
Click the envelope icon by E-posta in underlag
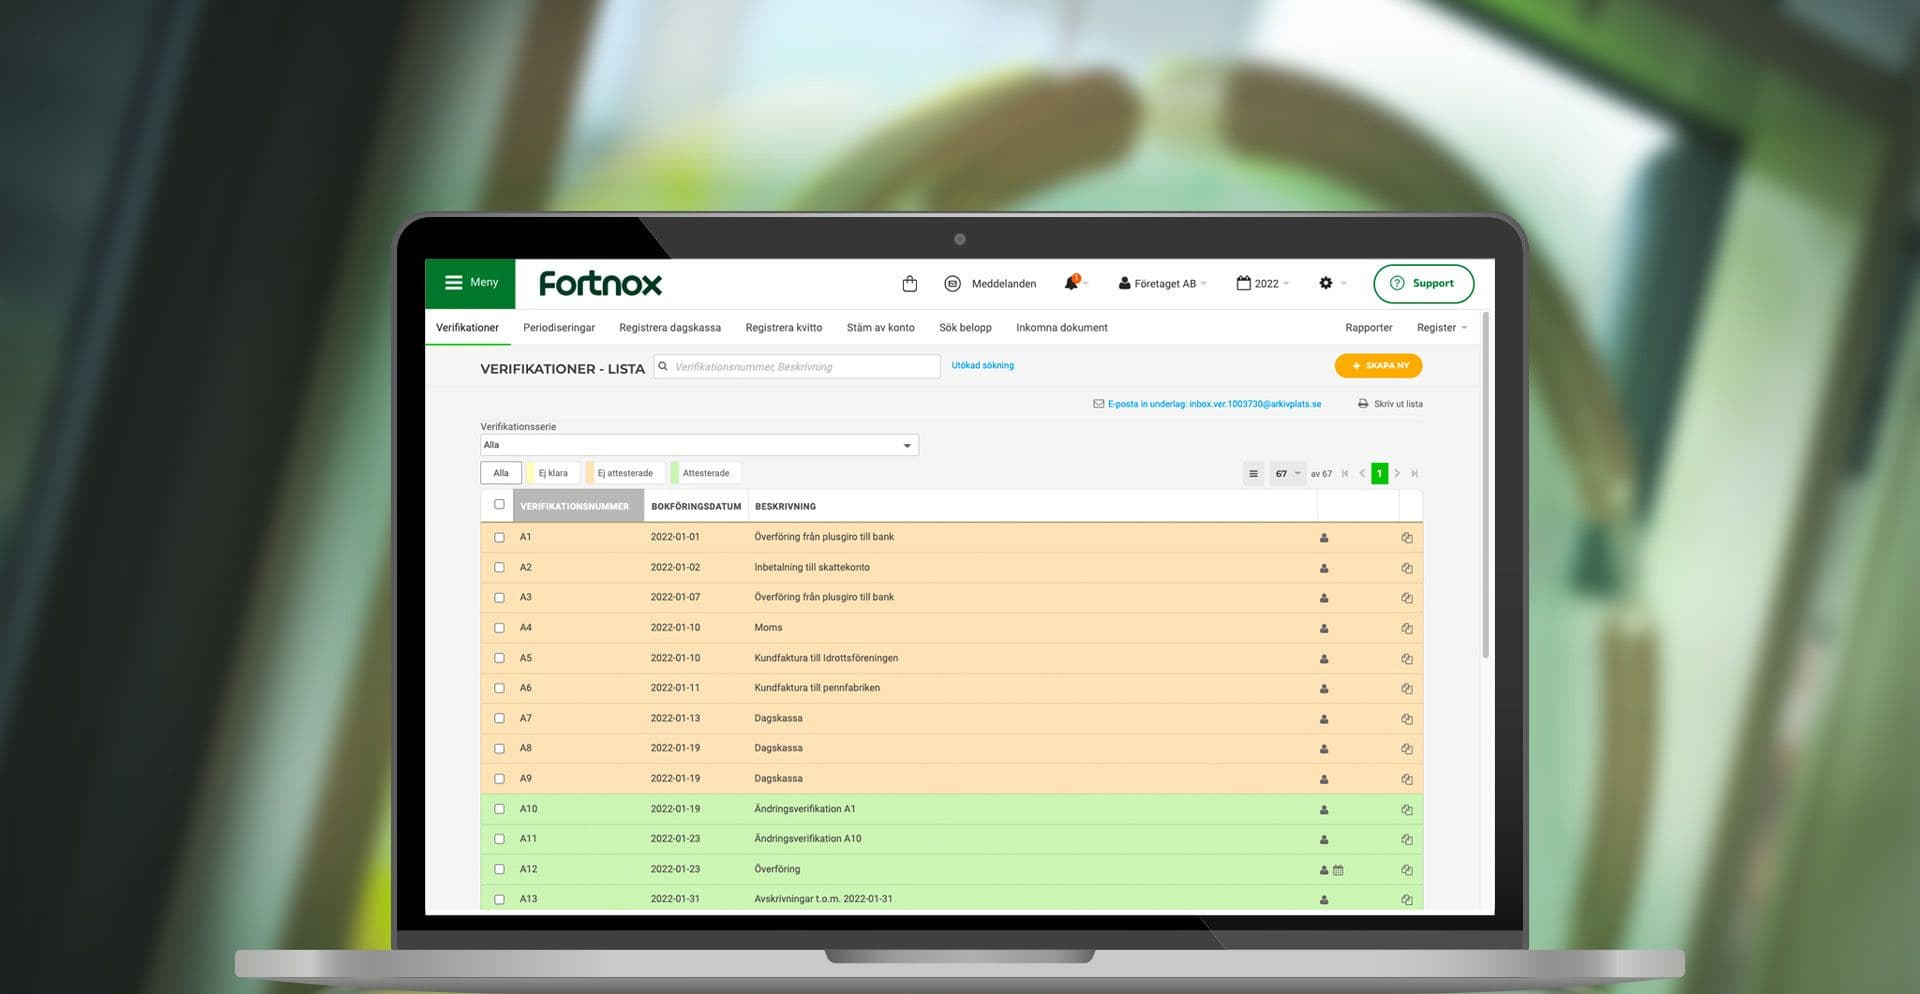point(1098,404)
